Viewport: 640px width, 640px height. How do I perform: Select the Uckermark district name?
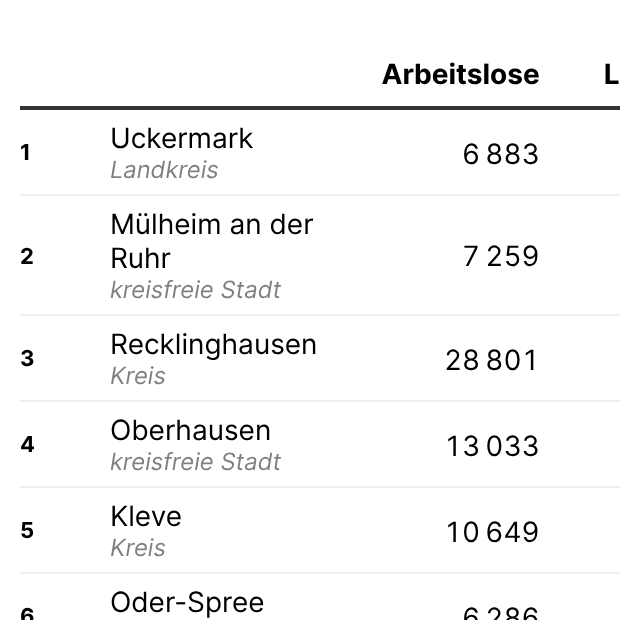[x=182, y=138]
